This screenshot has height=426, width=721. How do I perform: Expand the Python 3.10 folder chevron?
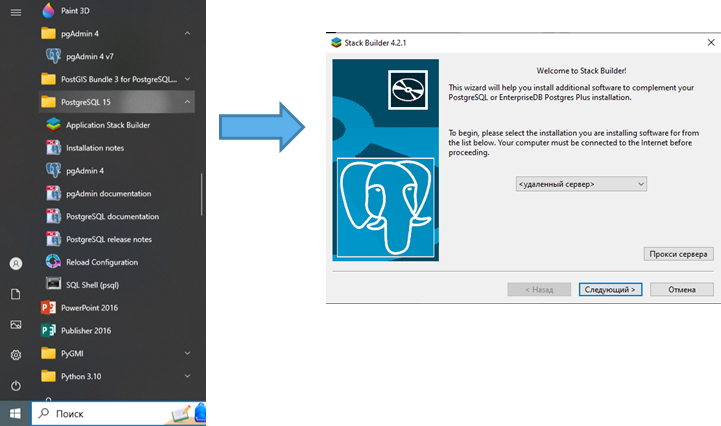[x=187, y=376]
